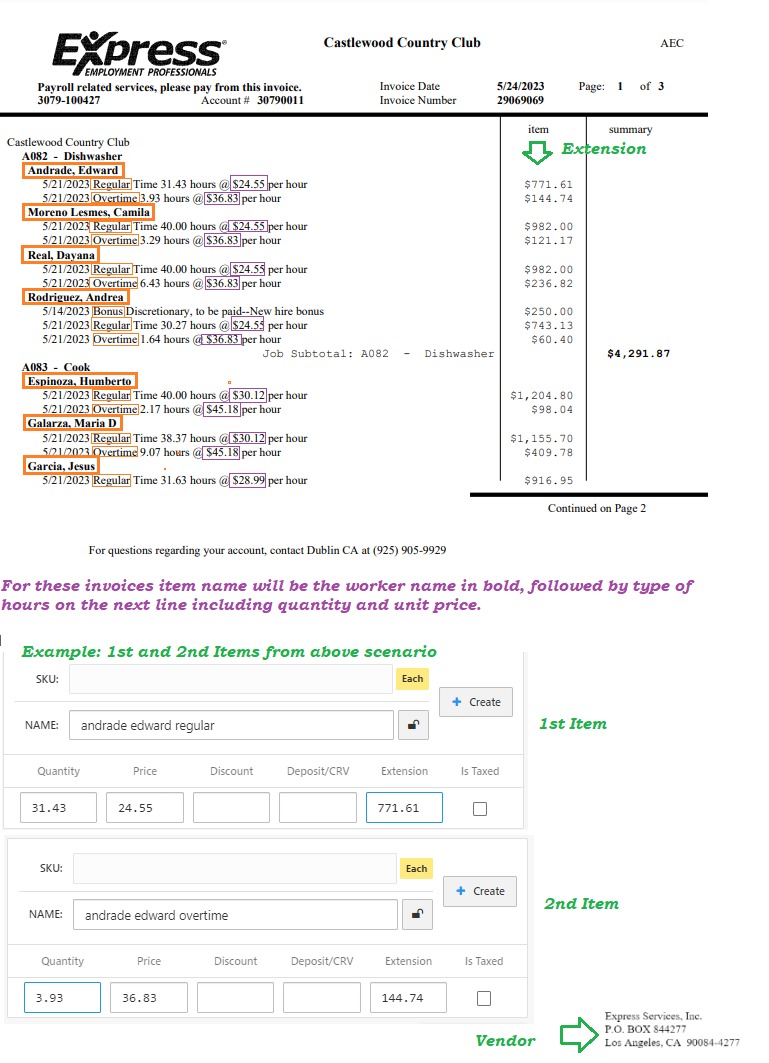Click the unlock icon beside andrade edward overtime
Viewport: 769px width, 1063px height.
[417, 915]
